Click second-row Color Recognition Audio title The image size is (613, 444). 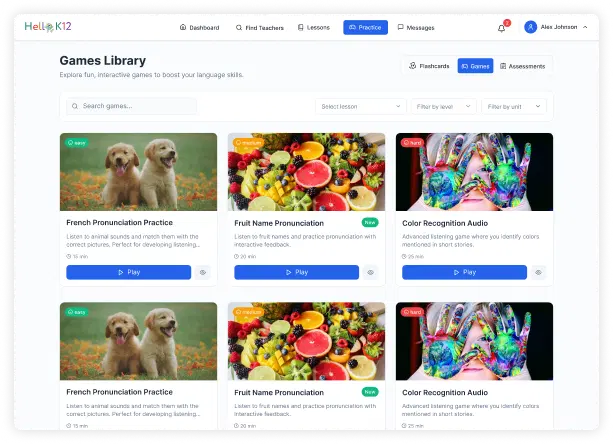[x=445, y=392]
